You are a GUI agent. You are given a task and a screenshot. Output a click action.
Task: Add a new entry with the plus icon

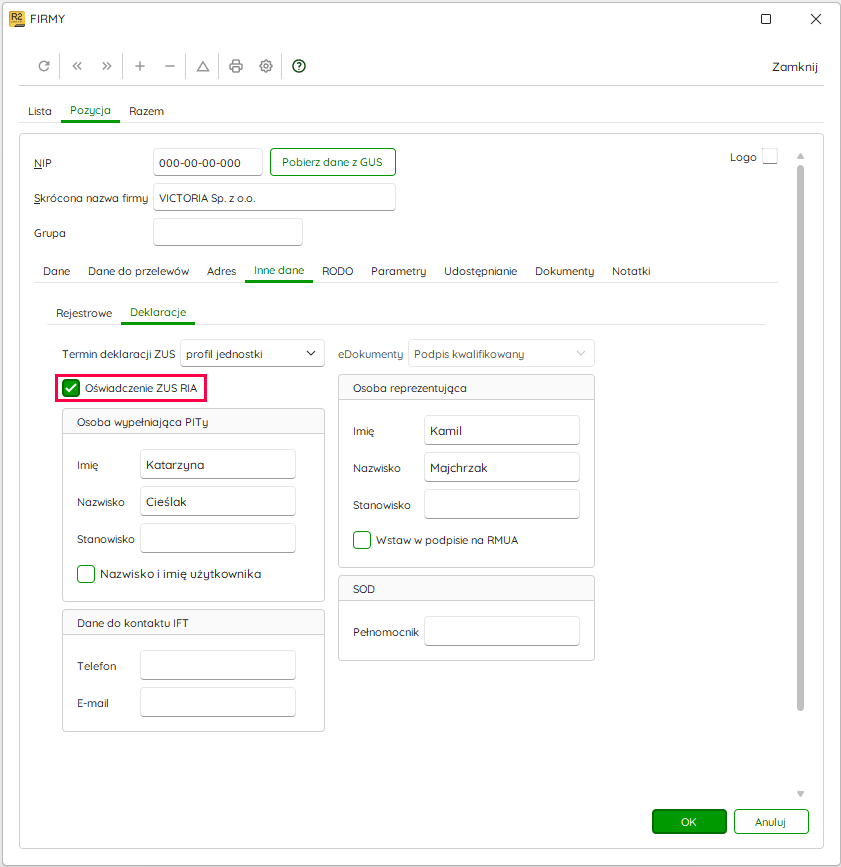click(x=140, y=66)
